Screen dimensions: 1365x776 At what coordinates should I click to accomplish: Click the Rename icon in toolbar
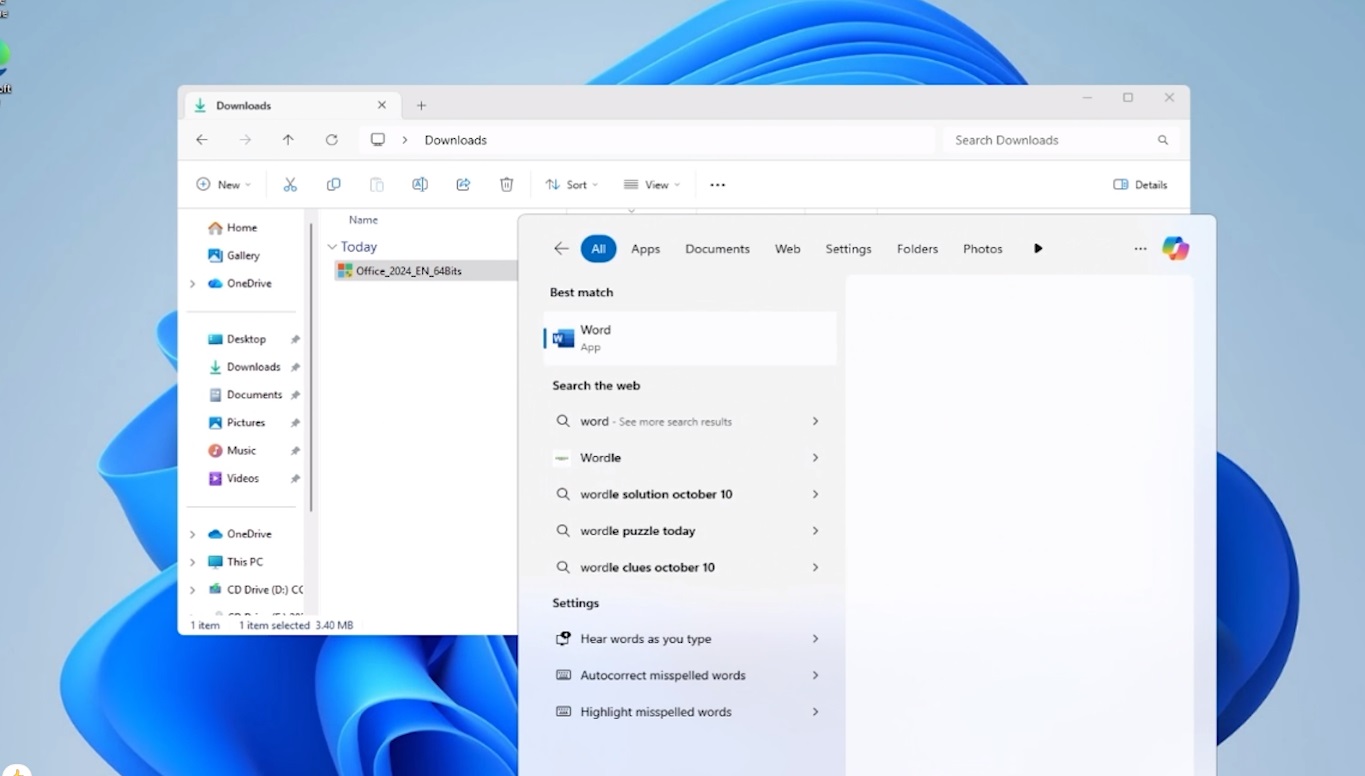point(420,185)
